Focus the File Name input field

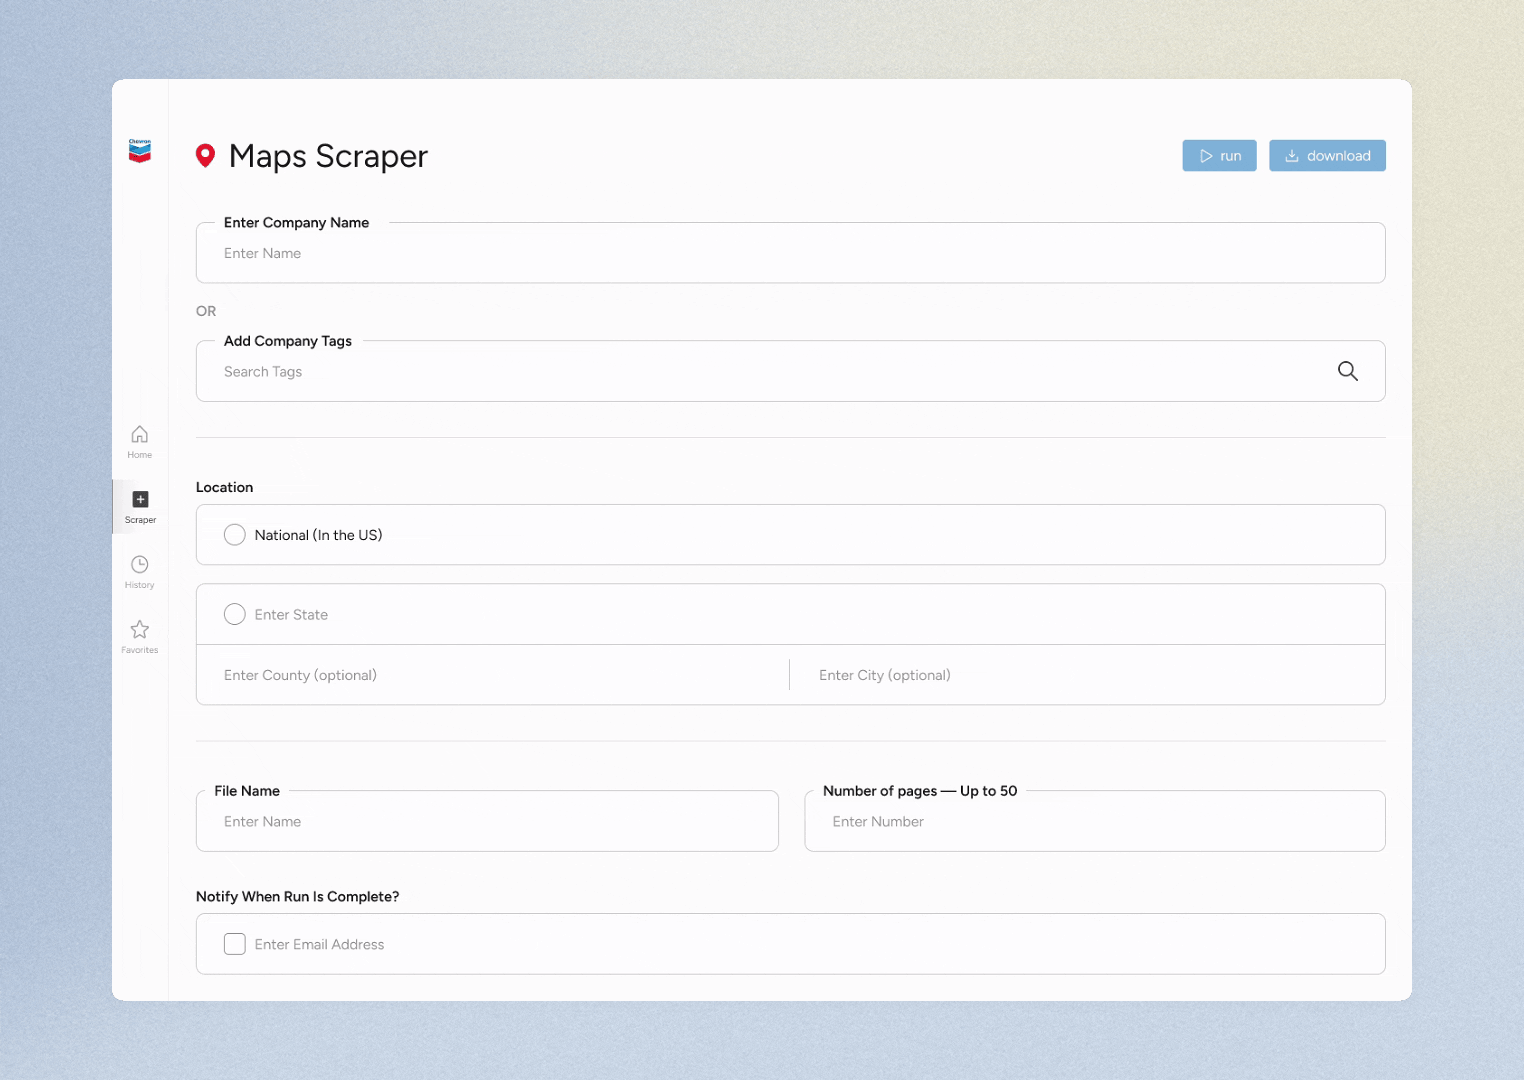click(x=487, y=821)
